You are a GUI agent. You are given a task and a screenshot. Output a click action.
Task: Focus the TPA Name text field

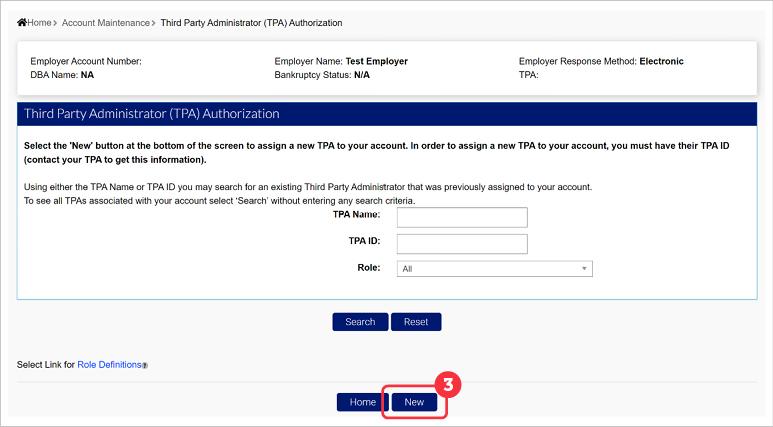click(x=461, y=217)
